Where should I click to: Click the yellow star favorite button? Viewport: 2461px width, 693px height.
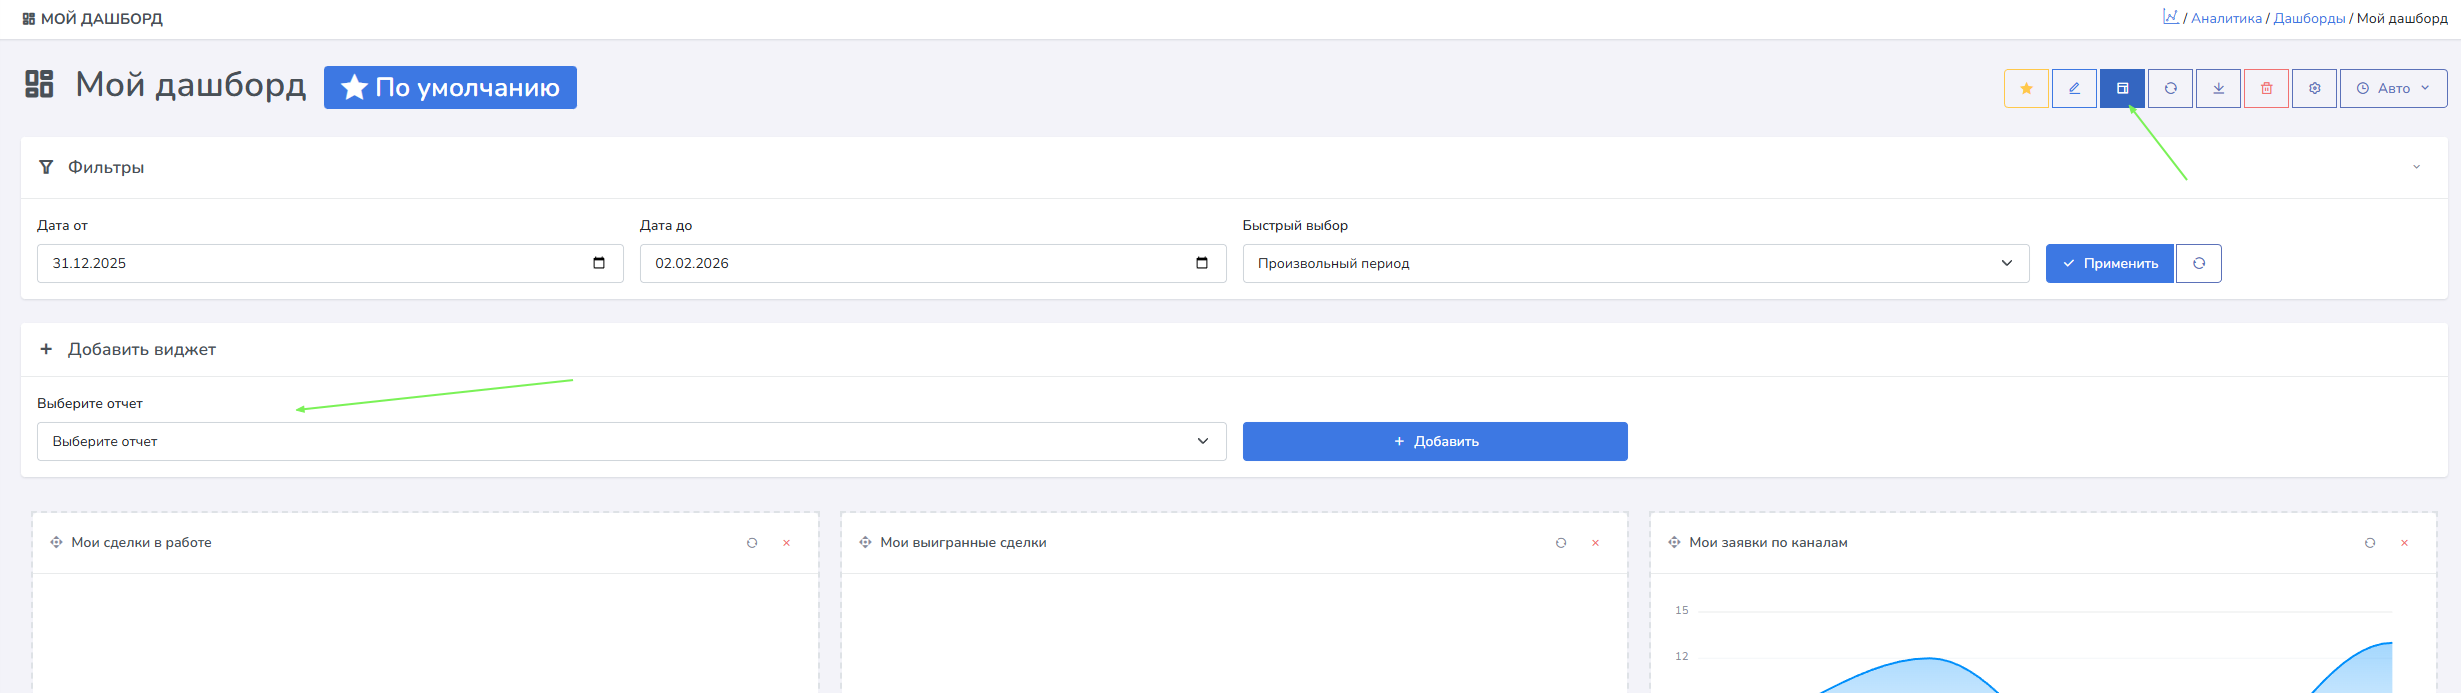tap(2026, 89)
